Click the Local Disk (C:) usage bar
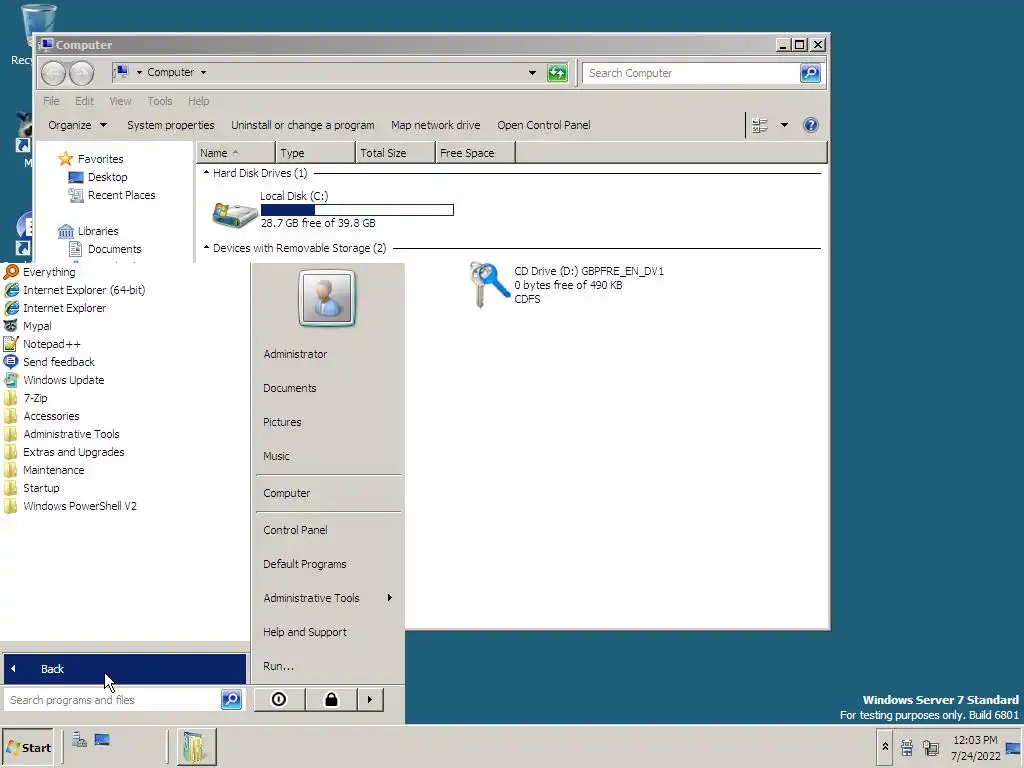1024x768 pixels. coord(357,210)
